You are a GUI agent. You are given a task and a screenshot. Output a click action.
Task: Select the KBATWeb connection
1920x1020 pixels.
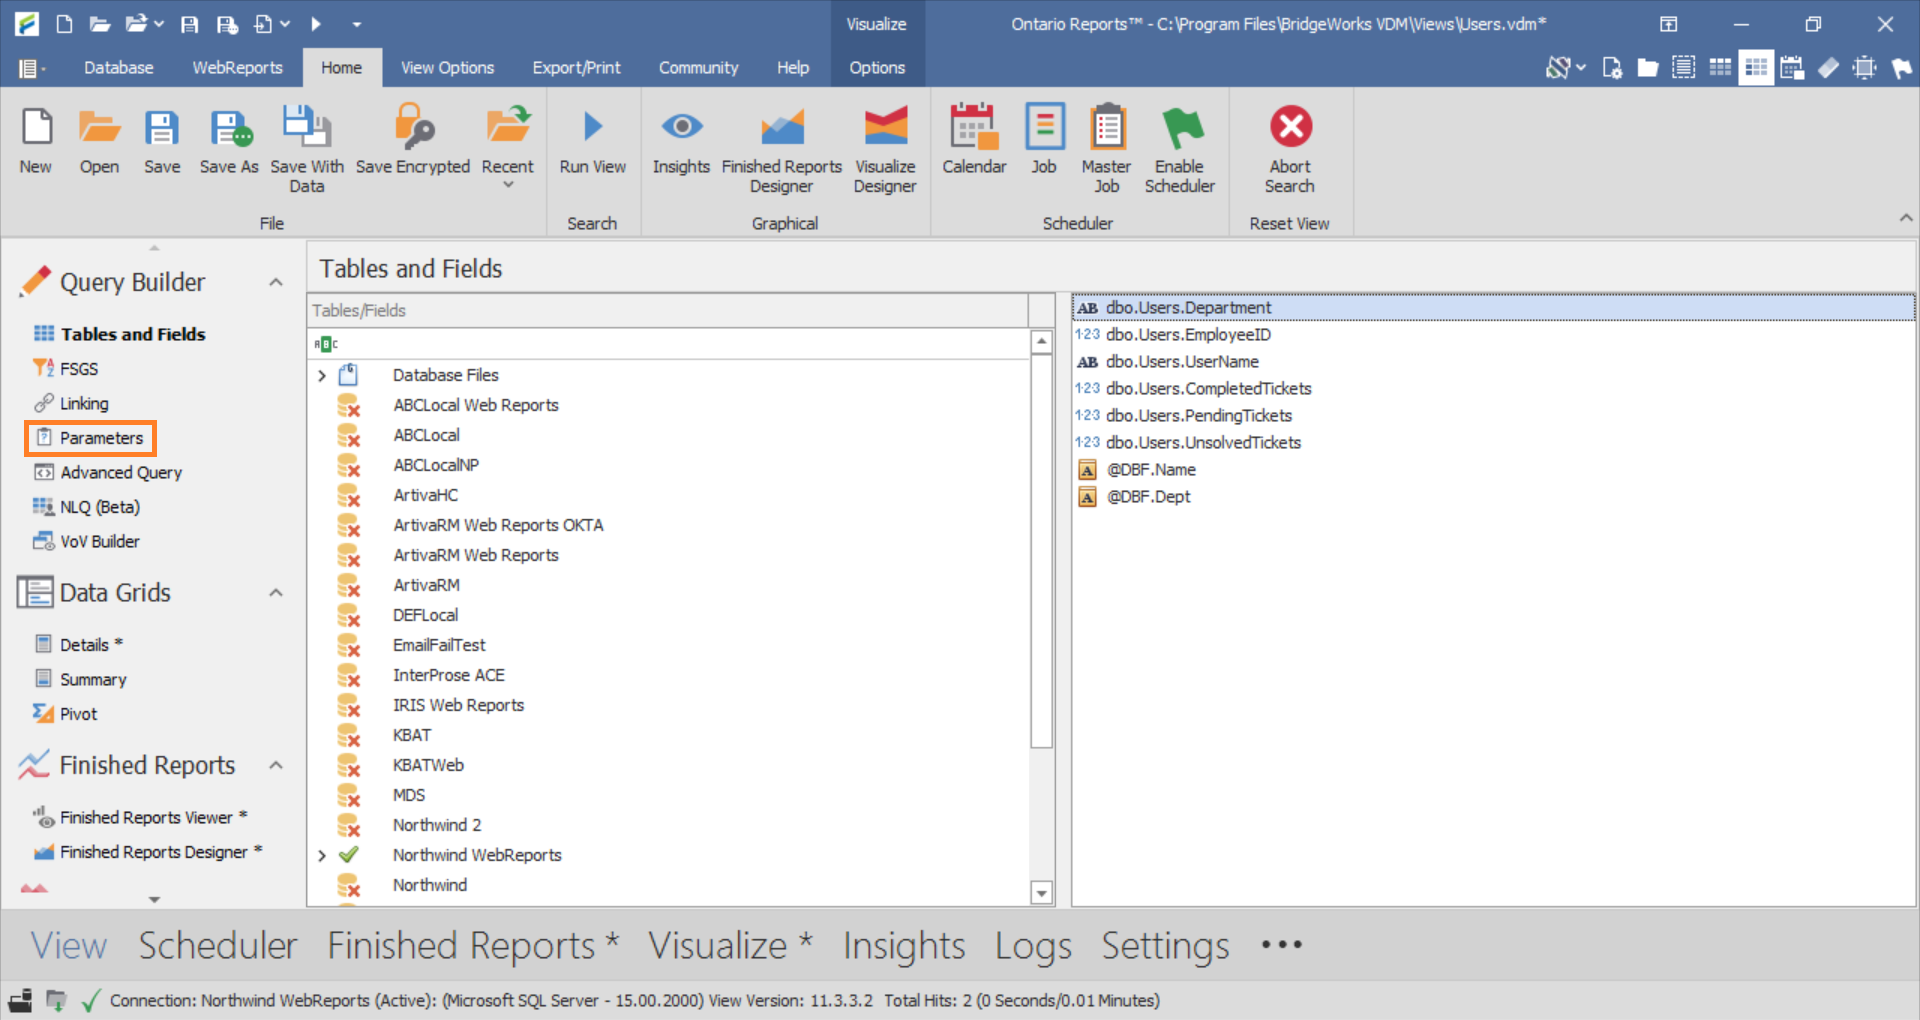click(428, 765)
